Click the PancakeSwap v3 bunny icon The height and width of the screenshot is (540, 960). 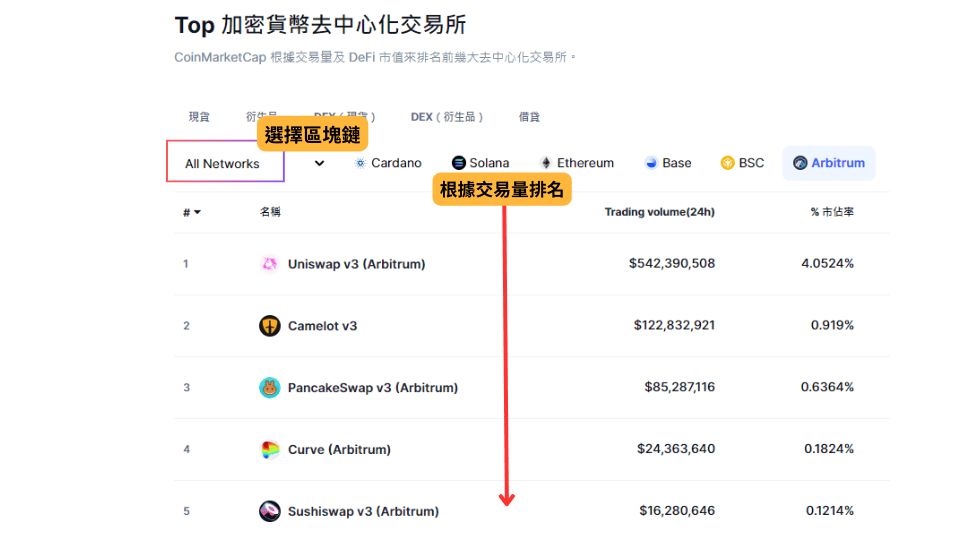(270, 388)
